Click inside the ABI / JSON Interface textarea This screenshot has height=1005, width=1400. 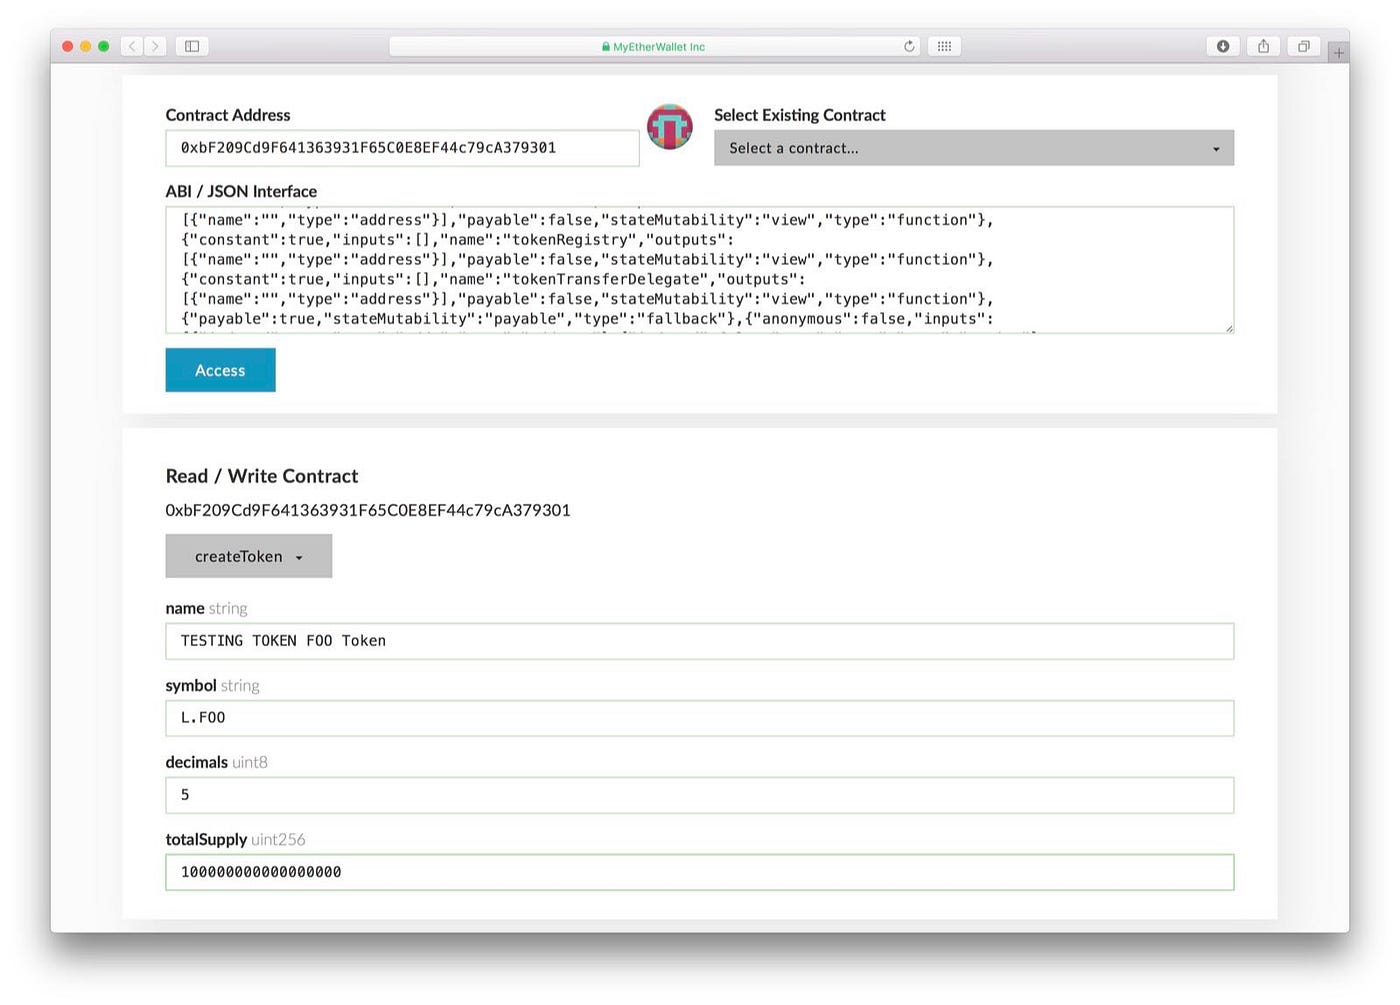click(700, 270)
